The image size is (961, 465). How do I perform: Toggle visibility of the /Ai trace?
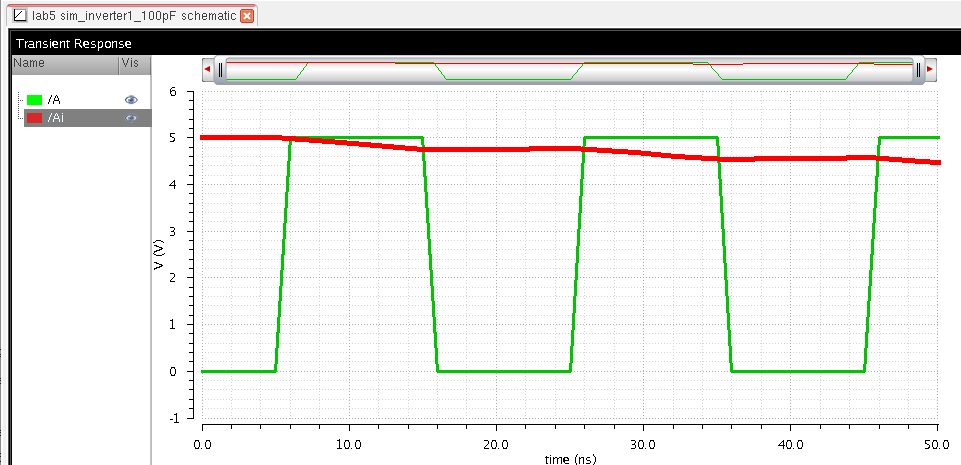point(131,118)
